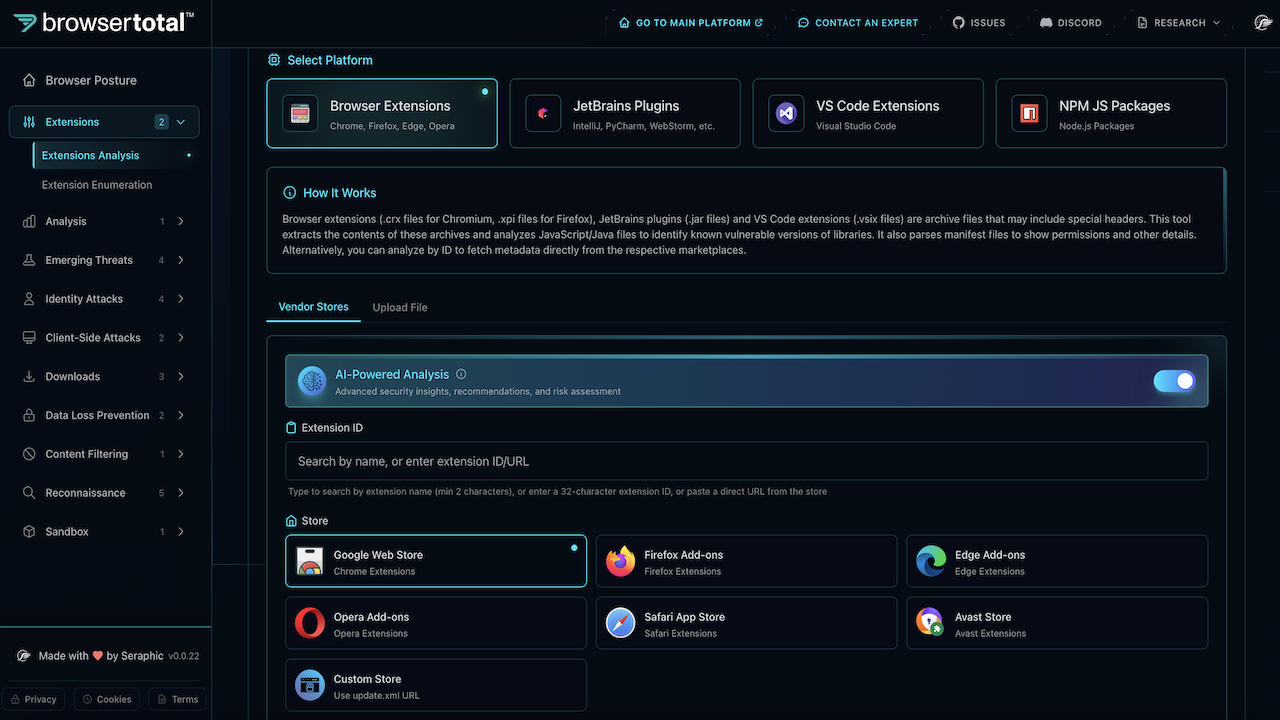Pick Safari App Store option

click(x=747, y=623)
